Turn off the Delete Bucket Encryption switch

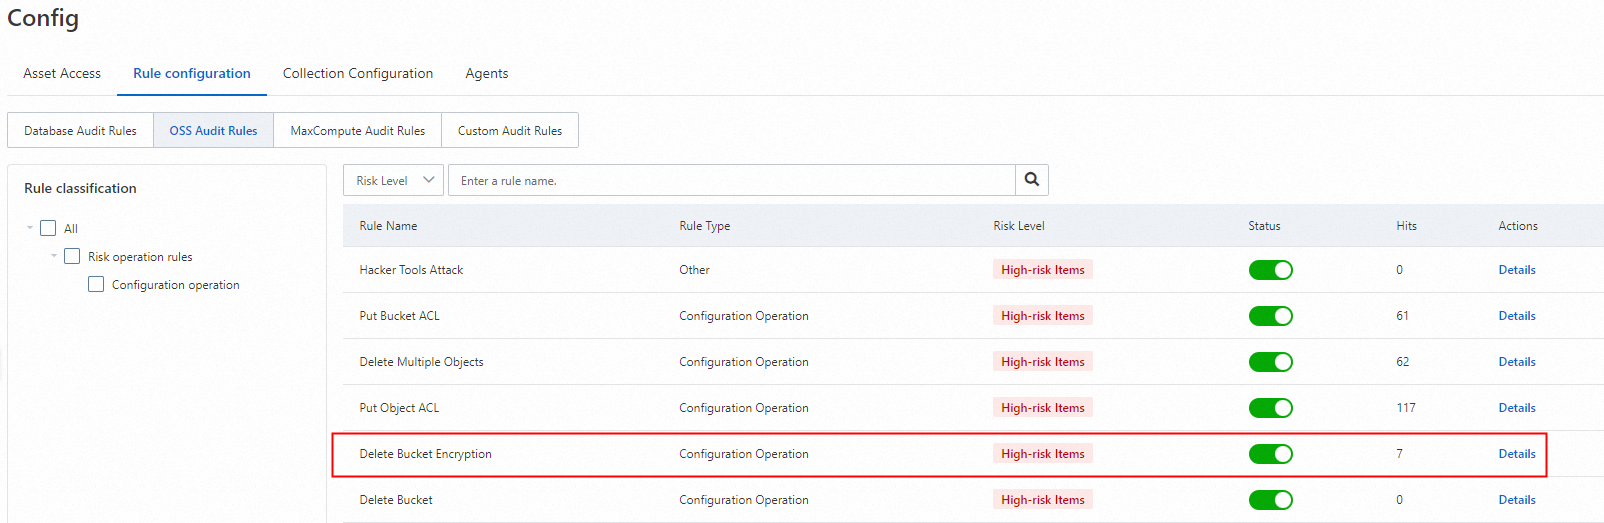point(1270,454)
